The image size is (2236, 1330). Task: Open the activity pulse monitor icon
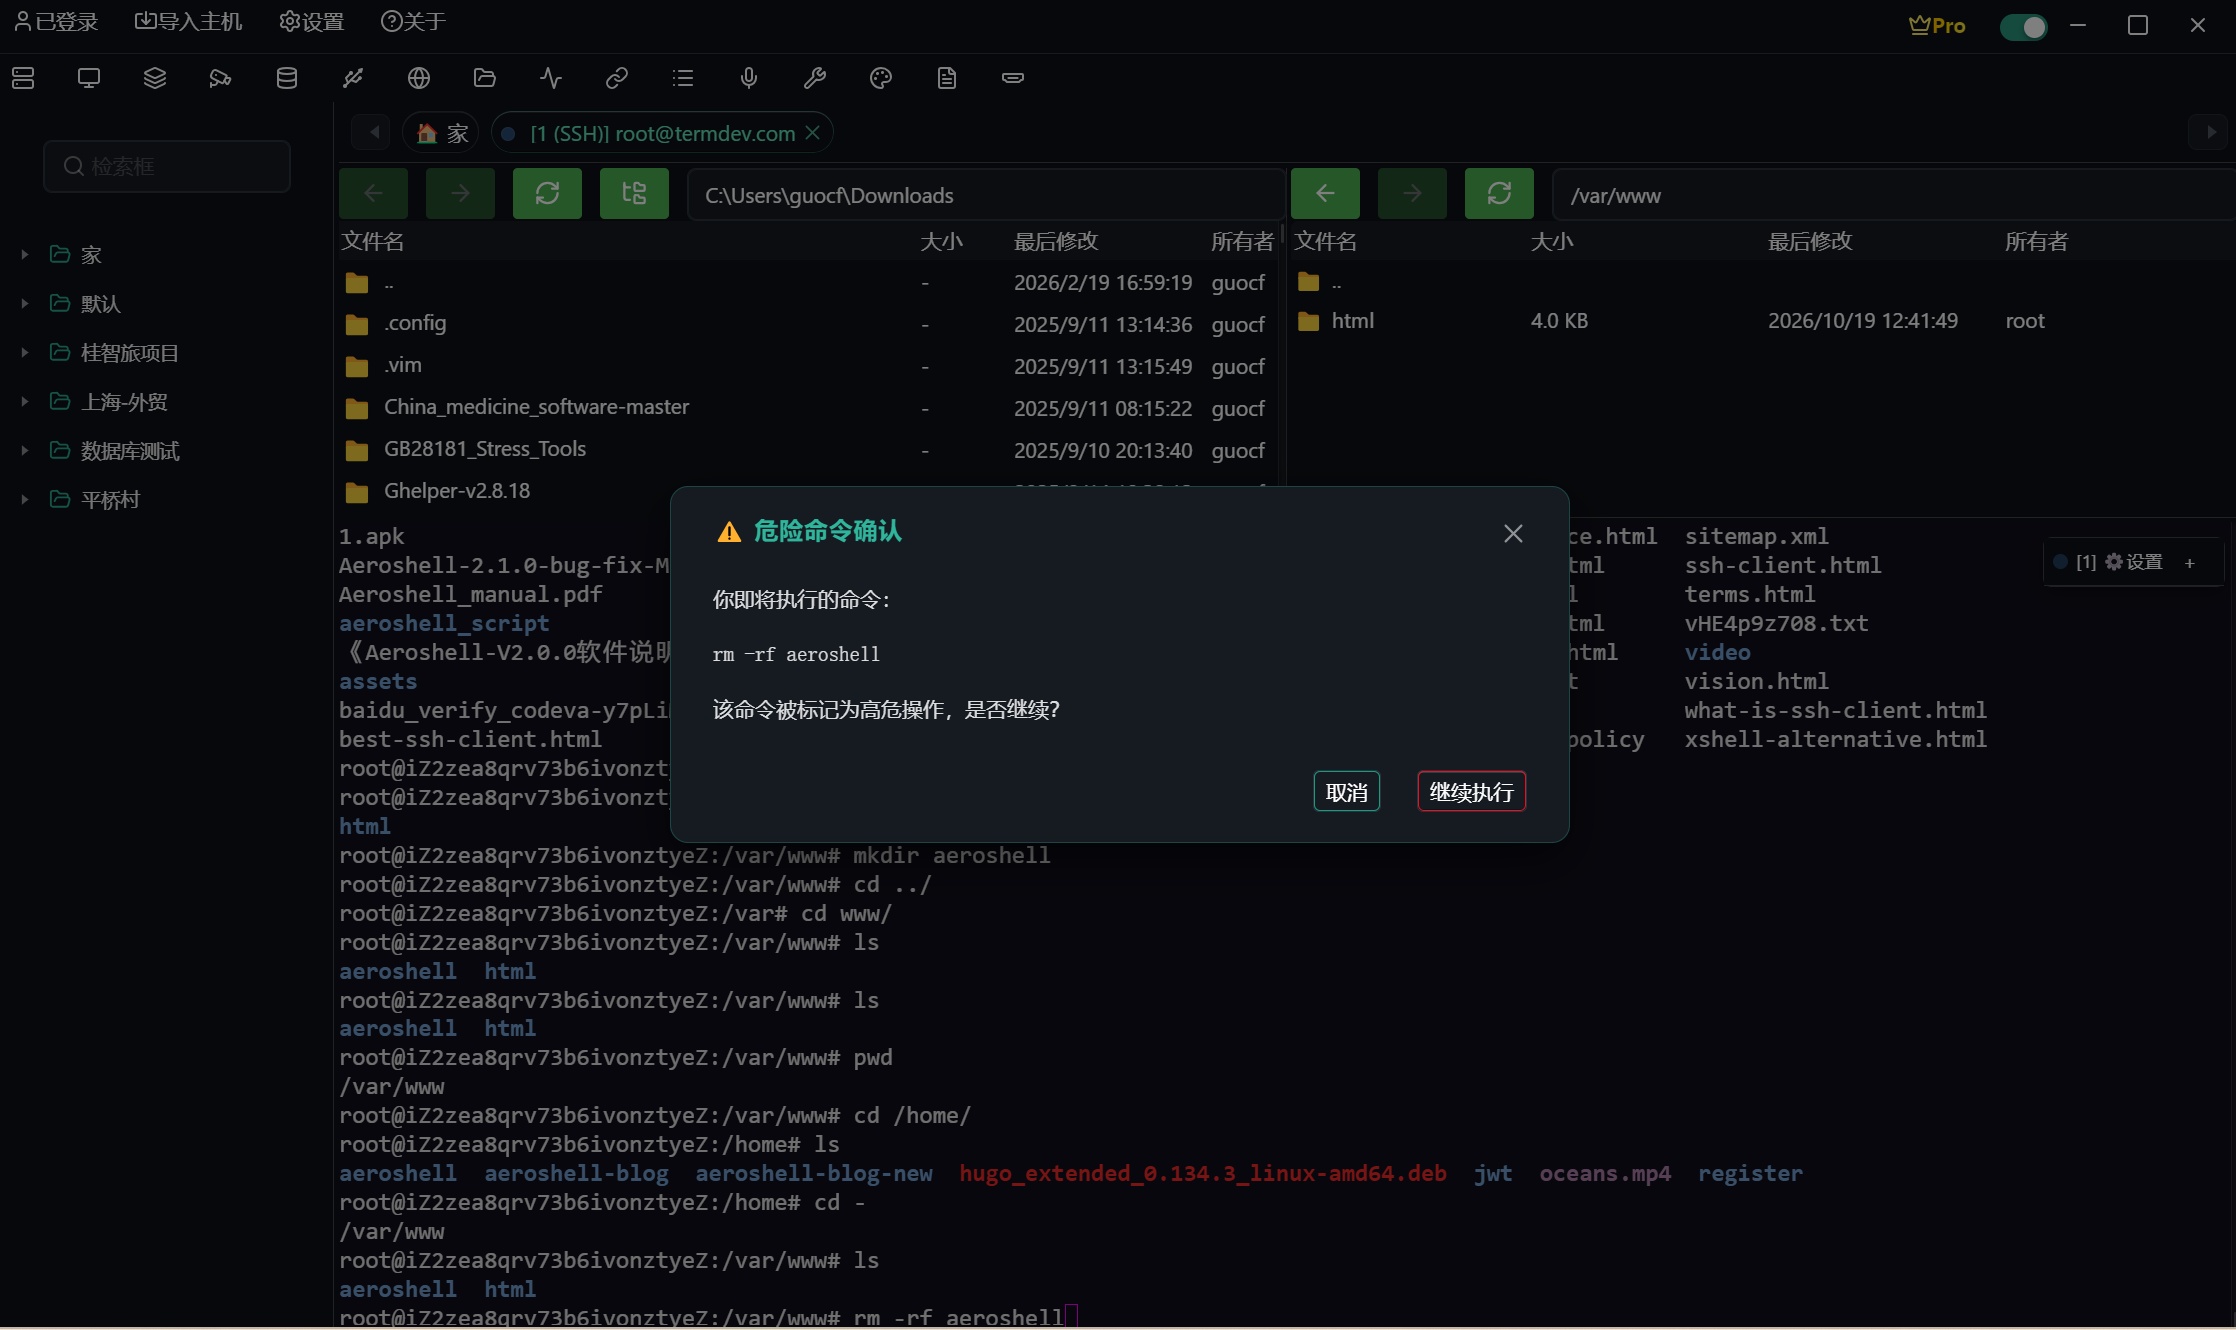click(551, 78)
